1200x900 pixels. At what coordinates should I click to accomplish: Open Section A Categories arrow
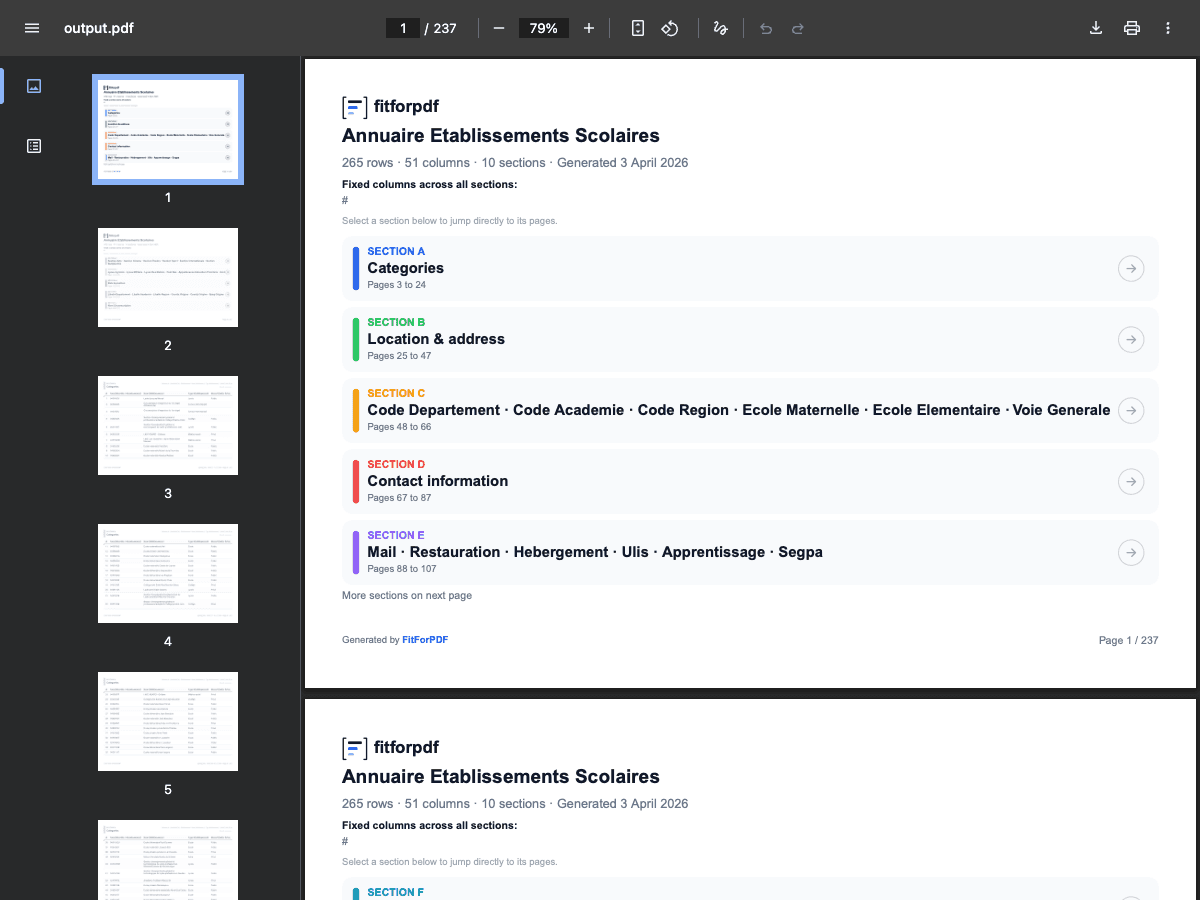[x=1130, y=269]
